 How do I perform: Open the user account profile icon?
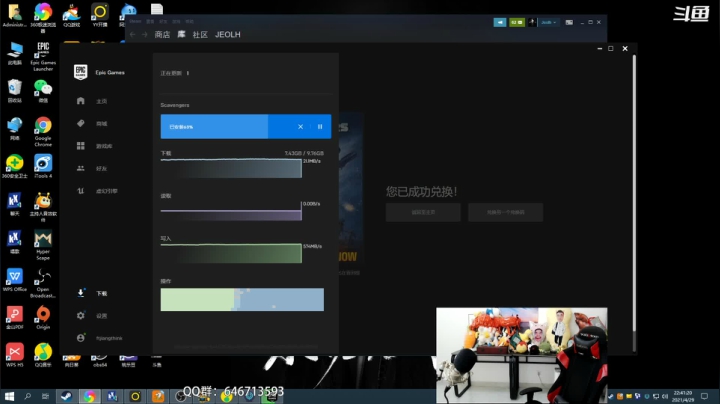pos(81,338)
